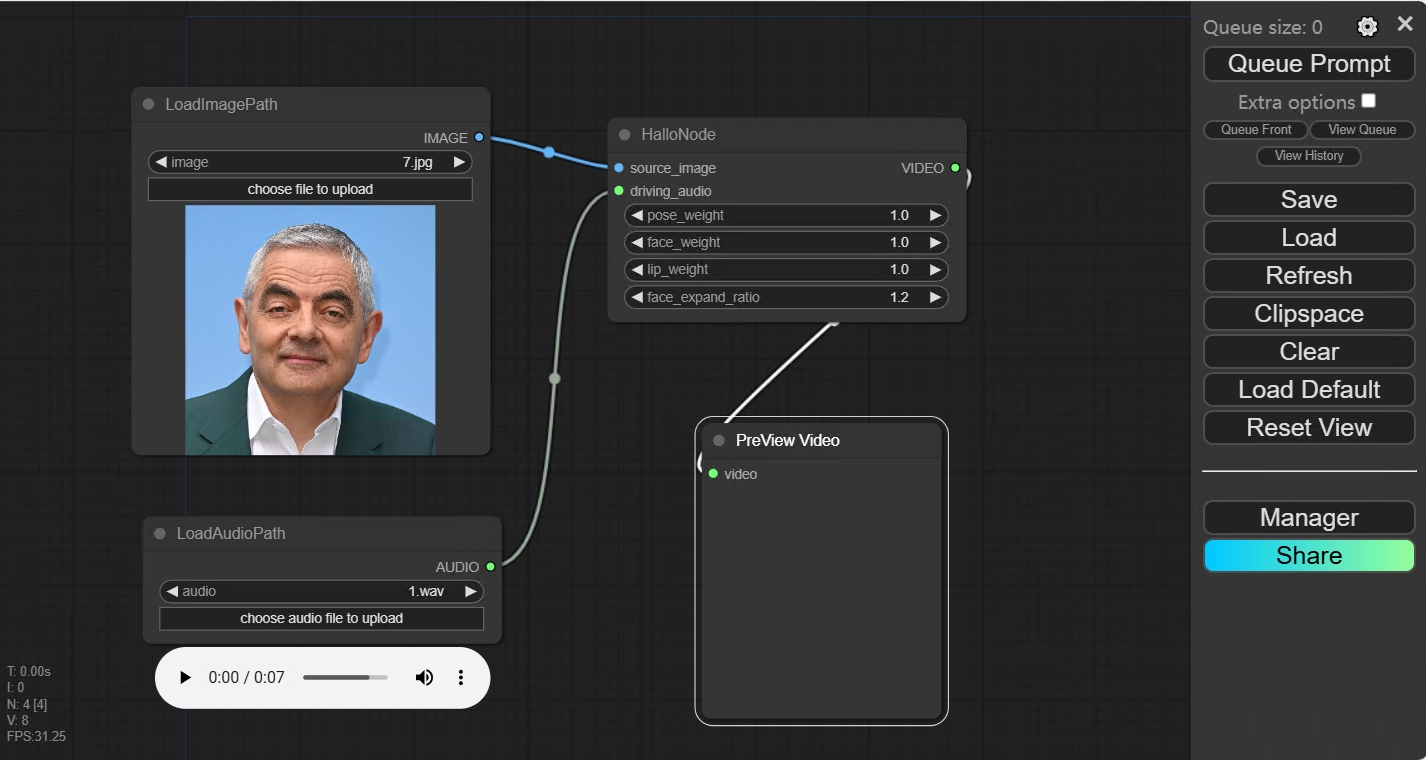Click the loaded portrait image preview
1426x760 pixels.
click(310, 330)
